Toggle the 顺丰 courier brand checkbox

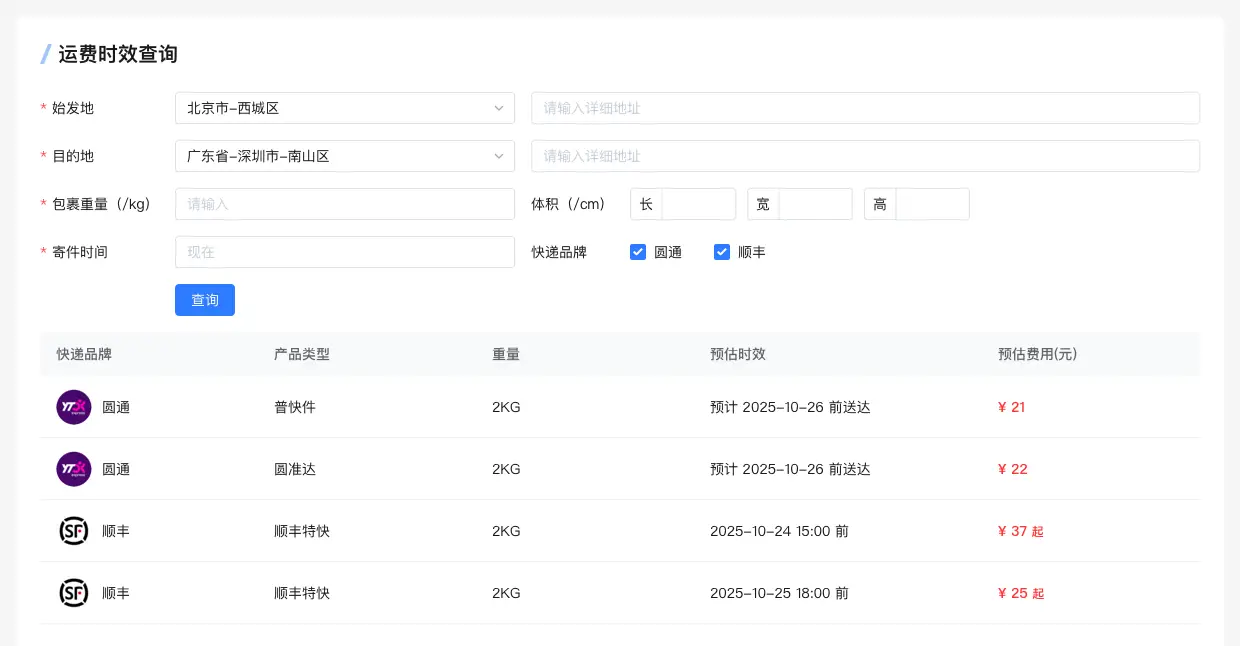pos(722,252)
